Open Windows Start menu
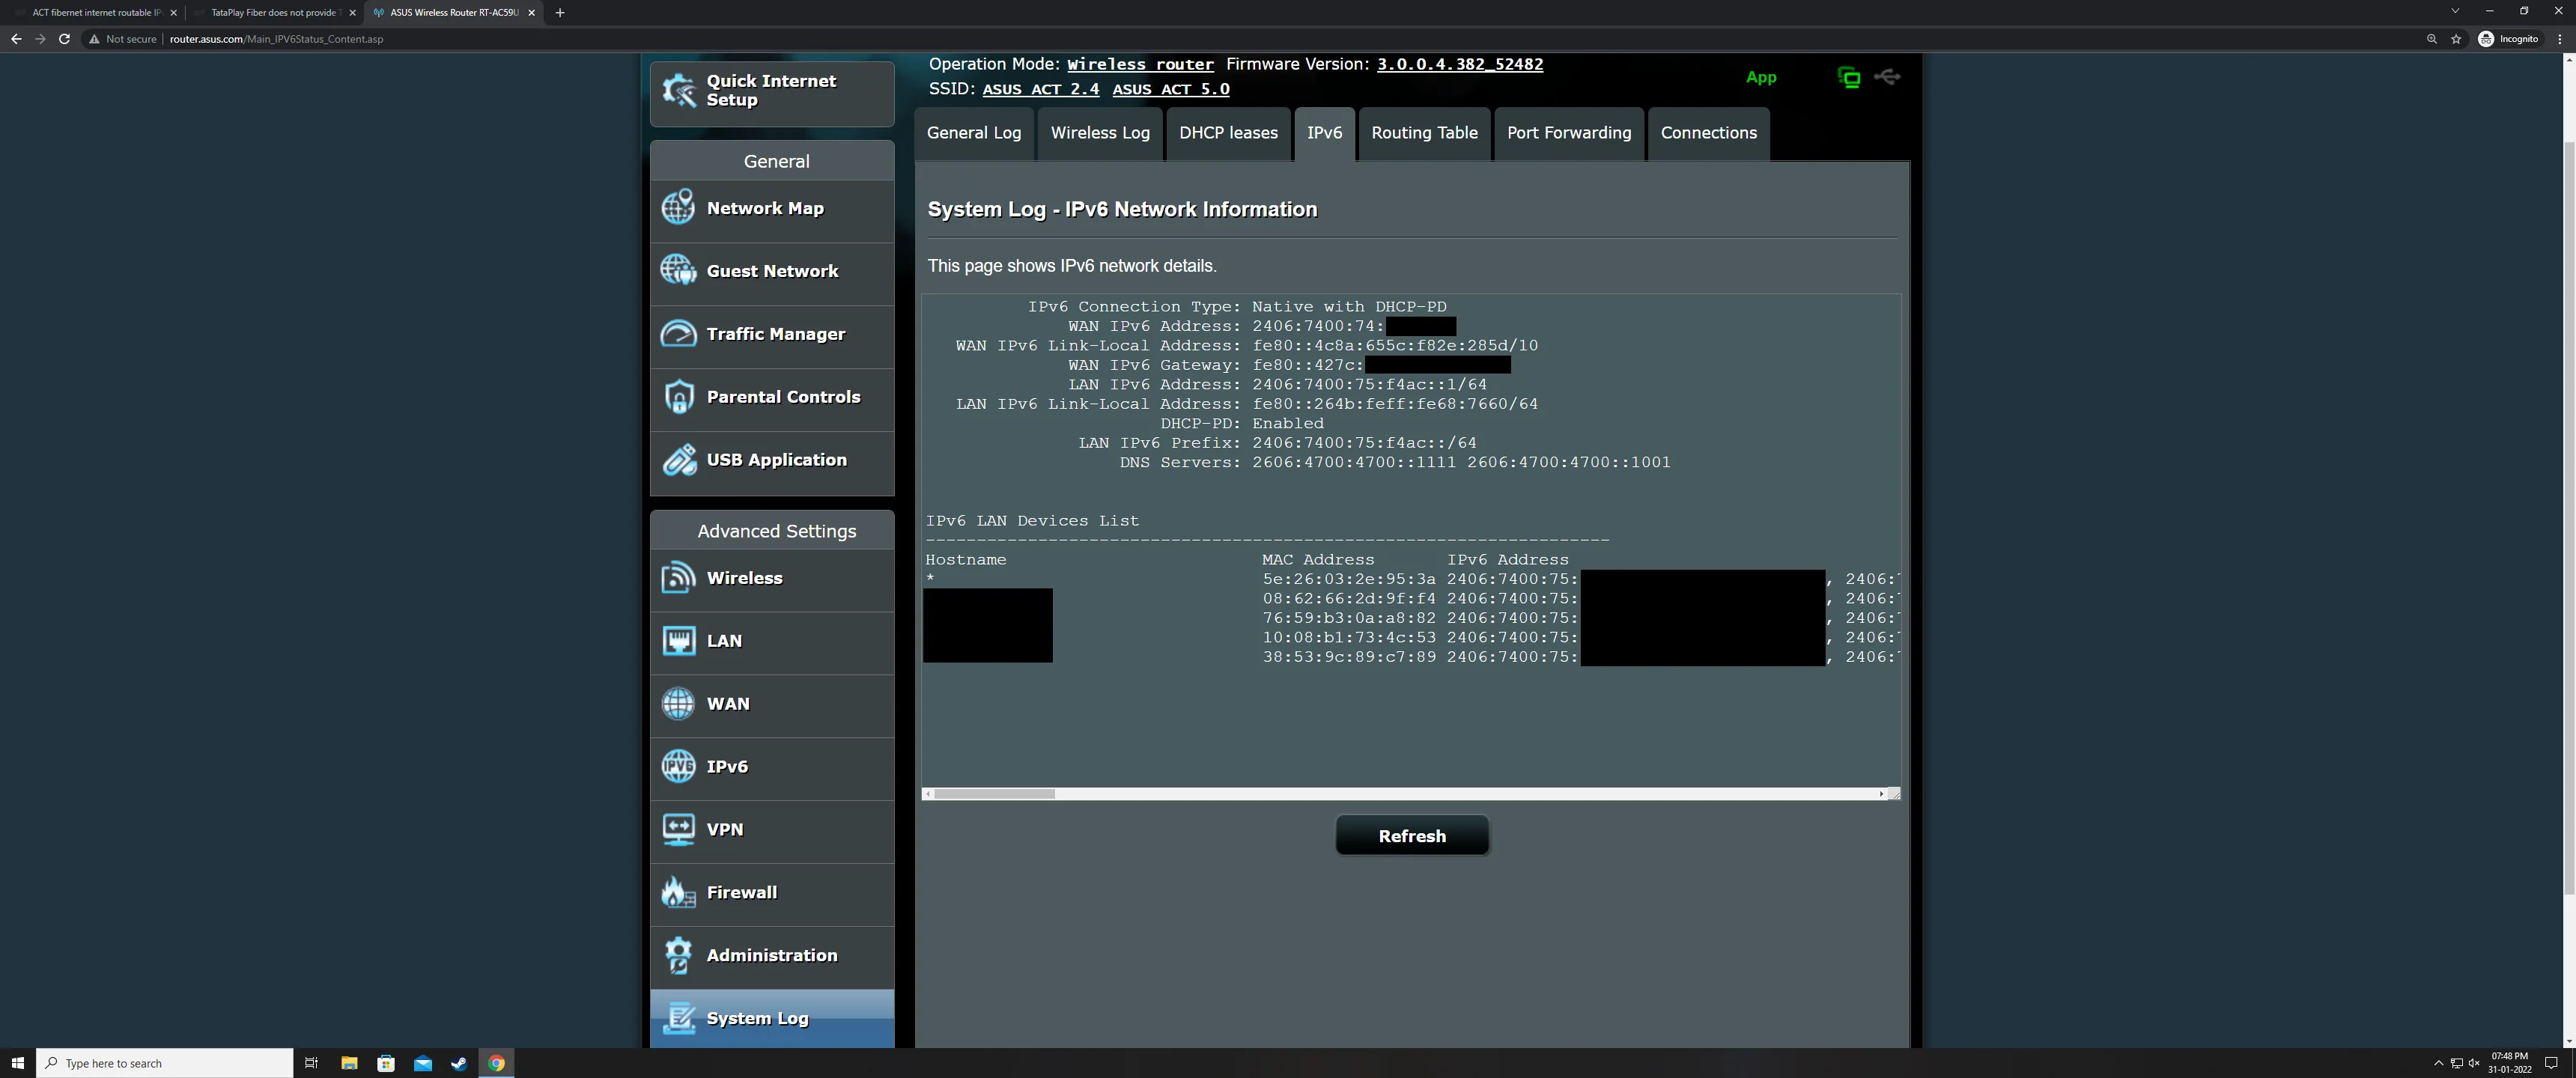Viewport: 2576px width, 1078px height. [17, 1063]
